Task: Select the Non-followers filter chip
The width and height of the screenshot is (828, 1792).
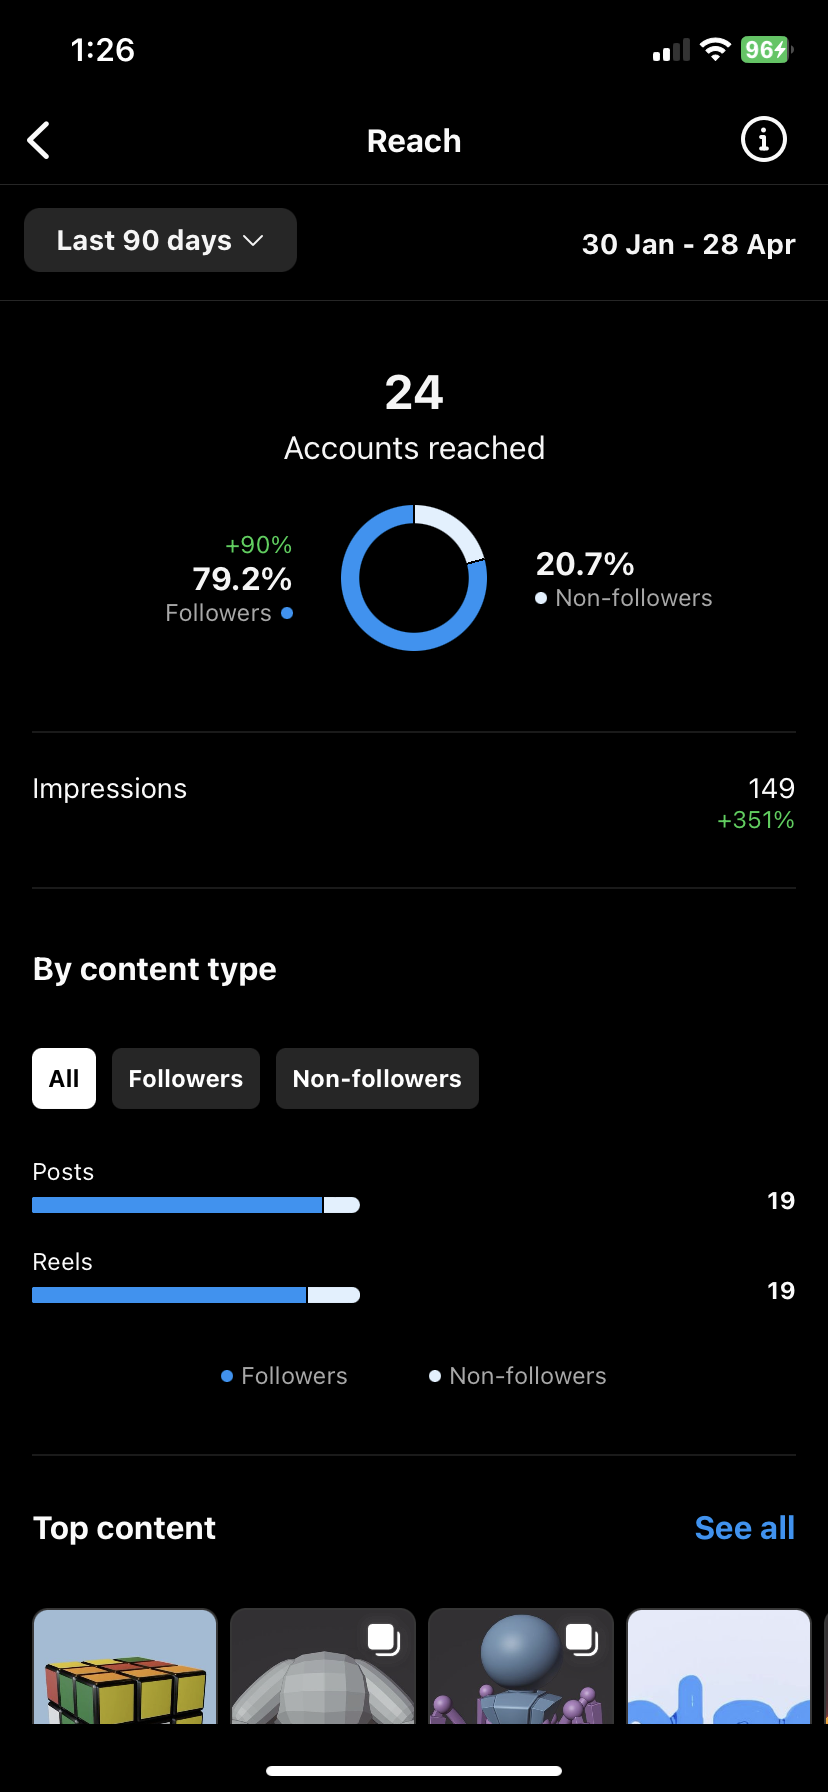Action: 377,1078
